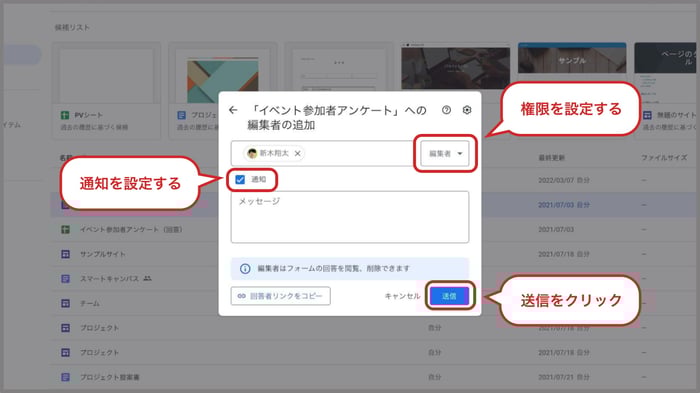The height and width of the screenshot is (393, 700).
Task: Select the PVシート suggestion card
Action: click(x=106, y=91)
